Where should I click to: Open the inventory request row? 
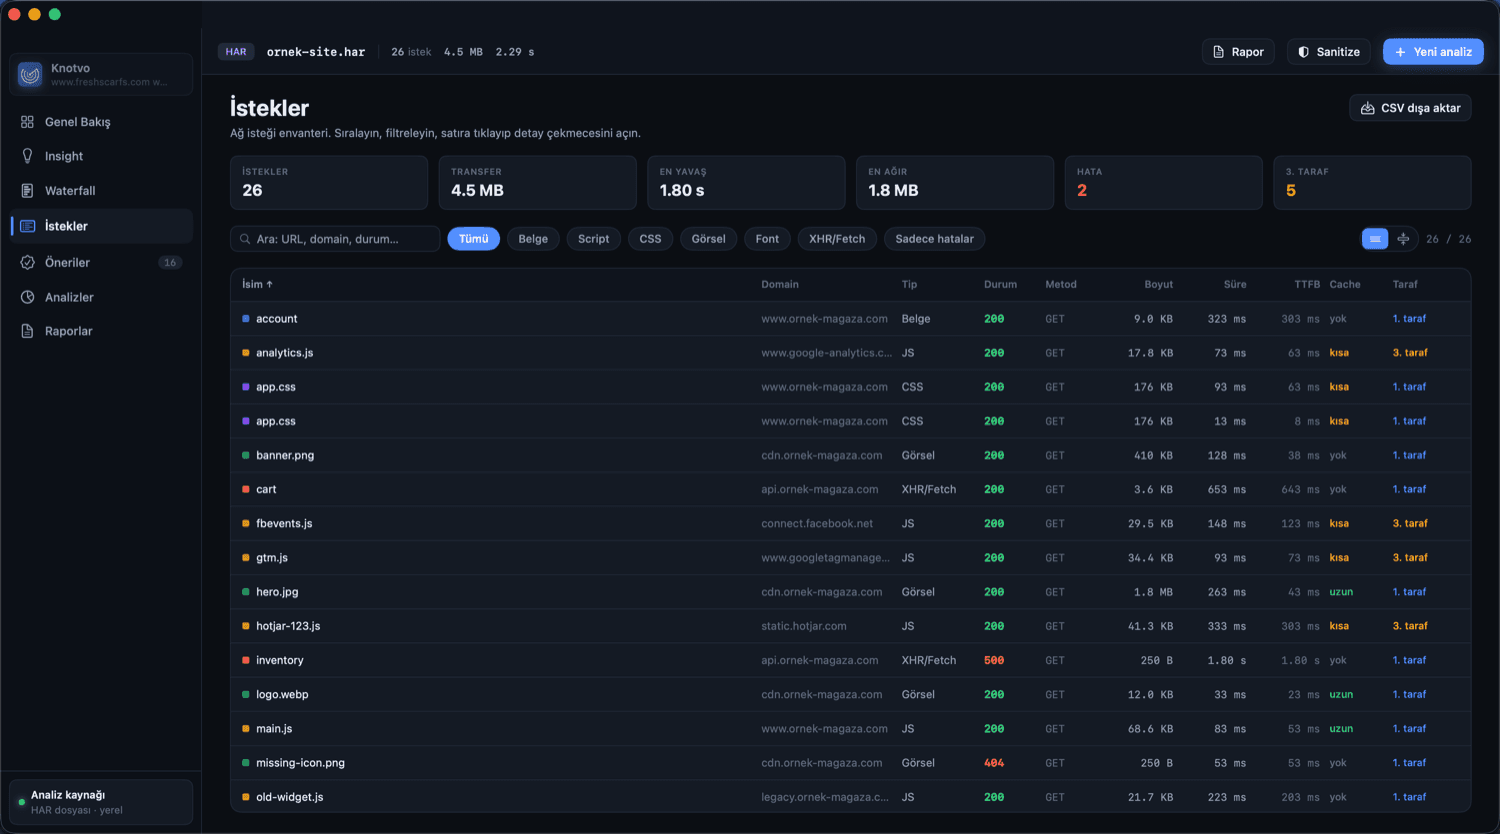coord(850,660)
